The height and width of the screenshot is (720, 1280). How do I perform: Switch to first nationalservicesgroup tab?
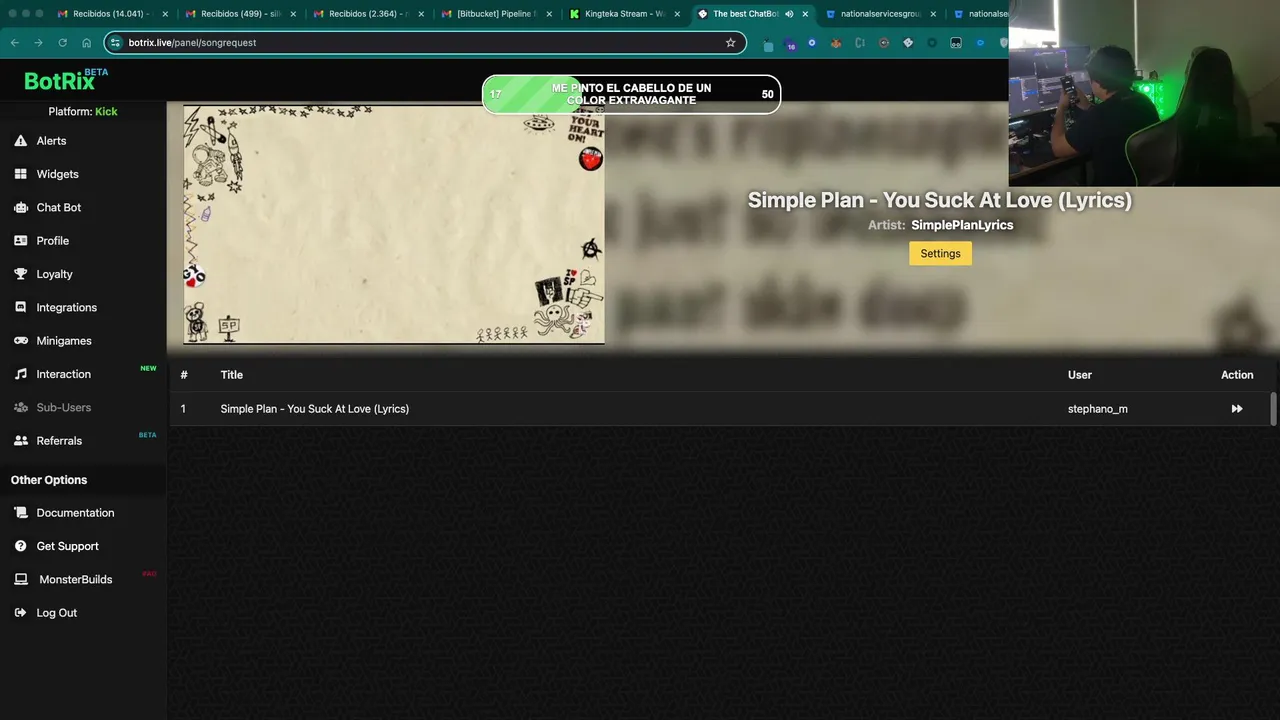click(878, 14)
